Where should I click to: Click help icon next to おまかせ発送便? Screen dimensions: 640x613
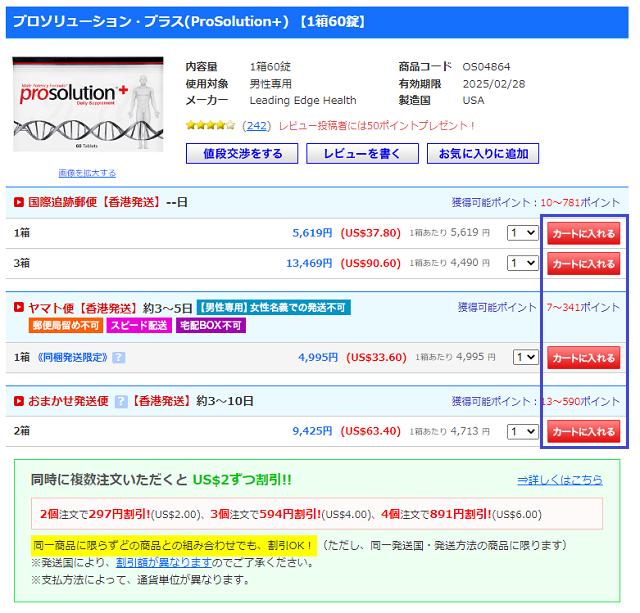click(x=121, y=401)
